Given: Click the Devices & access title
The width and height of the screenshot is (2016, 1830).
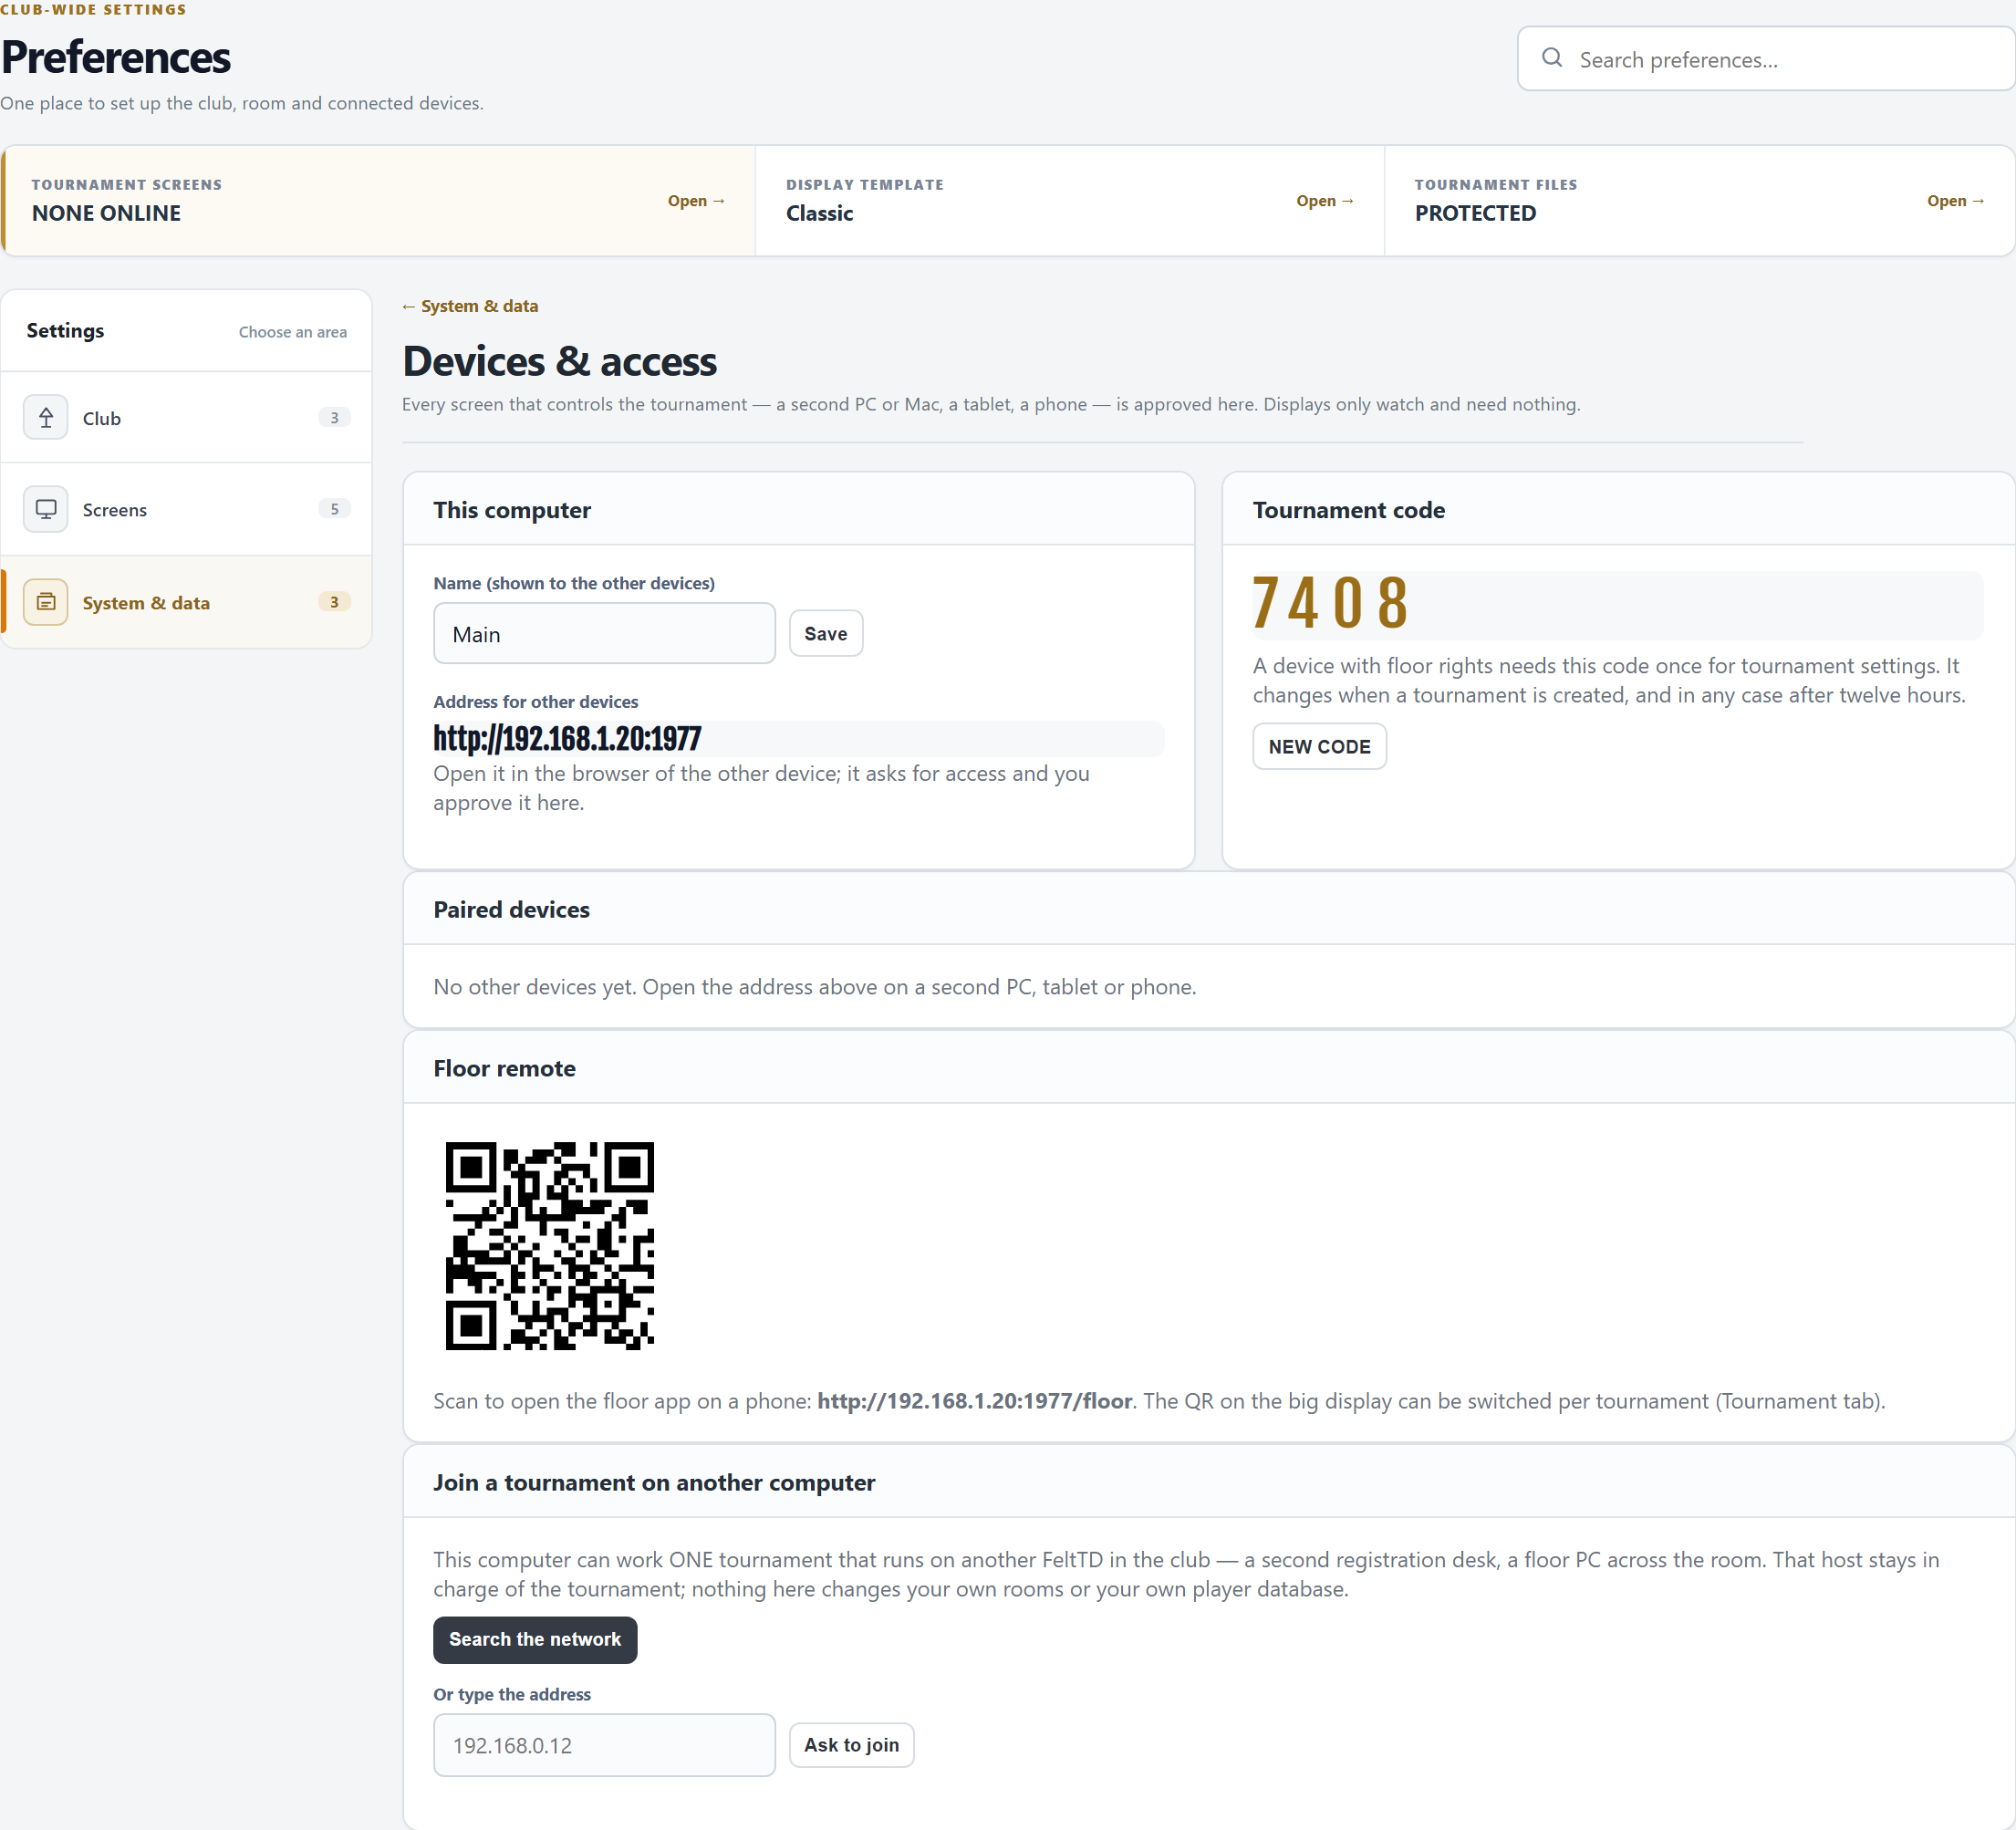Looking at the screenshot, I should 559,361.
